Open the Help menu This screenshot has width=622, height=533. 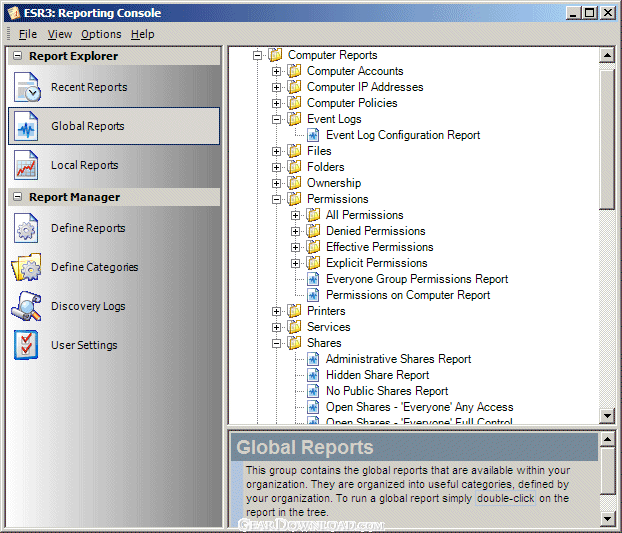pos(142,35)
